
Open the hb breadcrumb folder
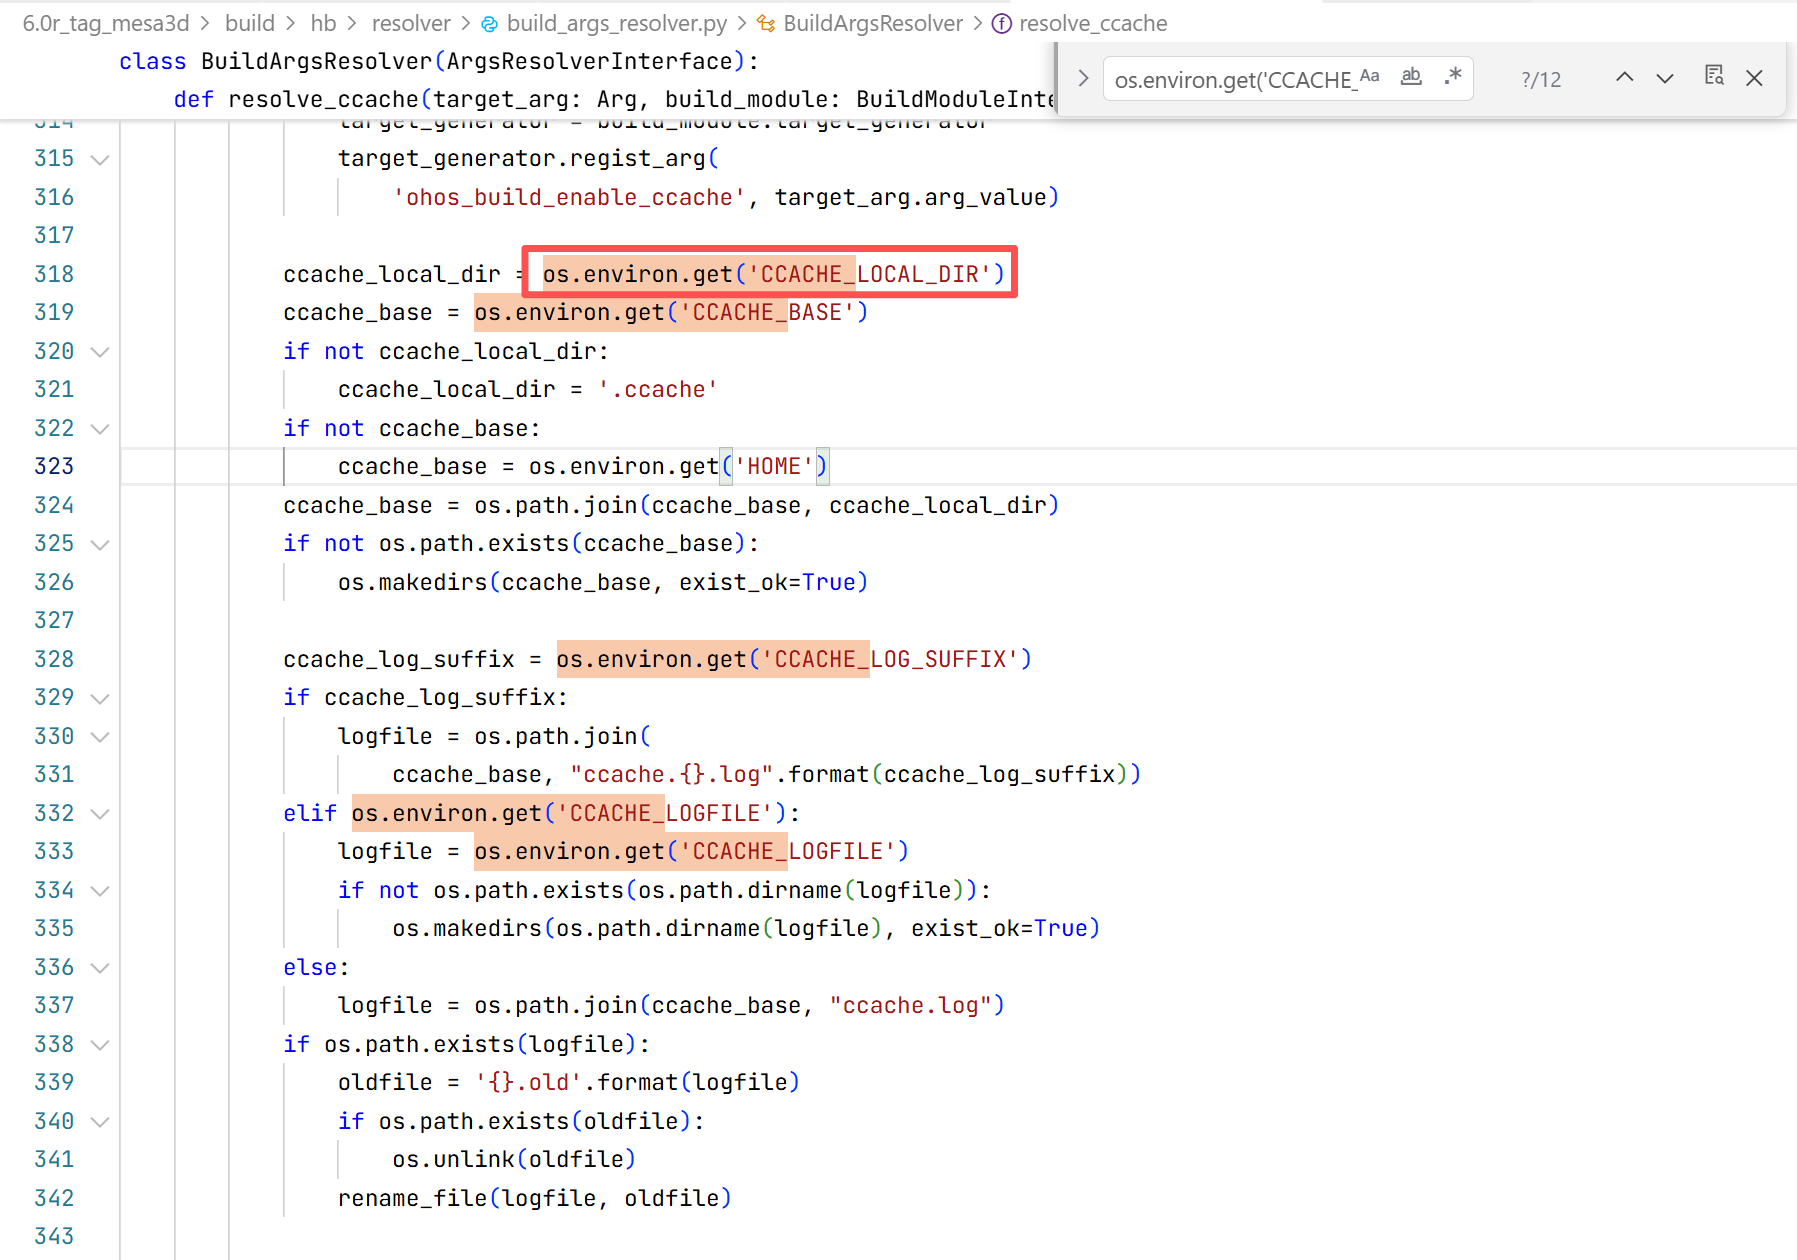point(323,23)
